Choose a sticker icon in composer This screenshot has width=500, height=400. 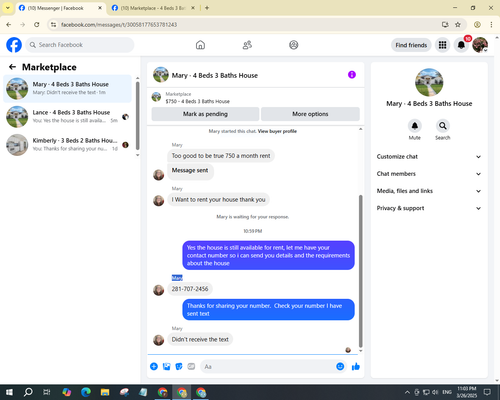point(179,367)
